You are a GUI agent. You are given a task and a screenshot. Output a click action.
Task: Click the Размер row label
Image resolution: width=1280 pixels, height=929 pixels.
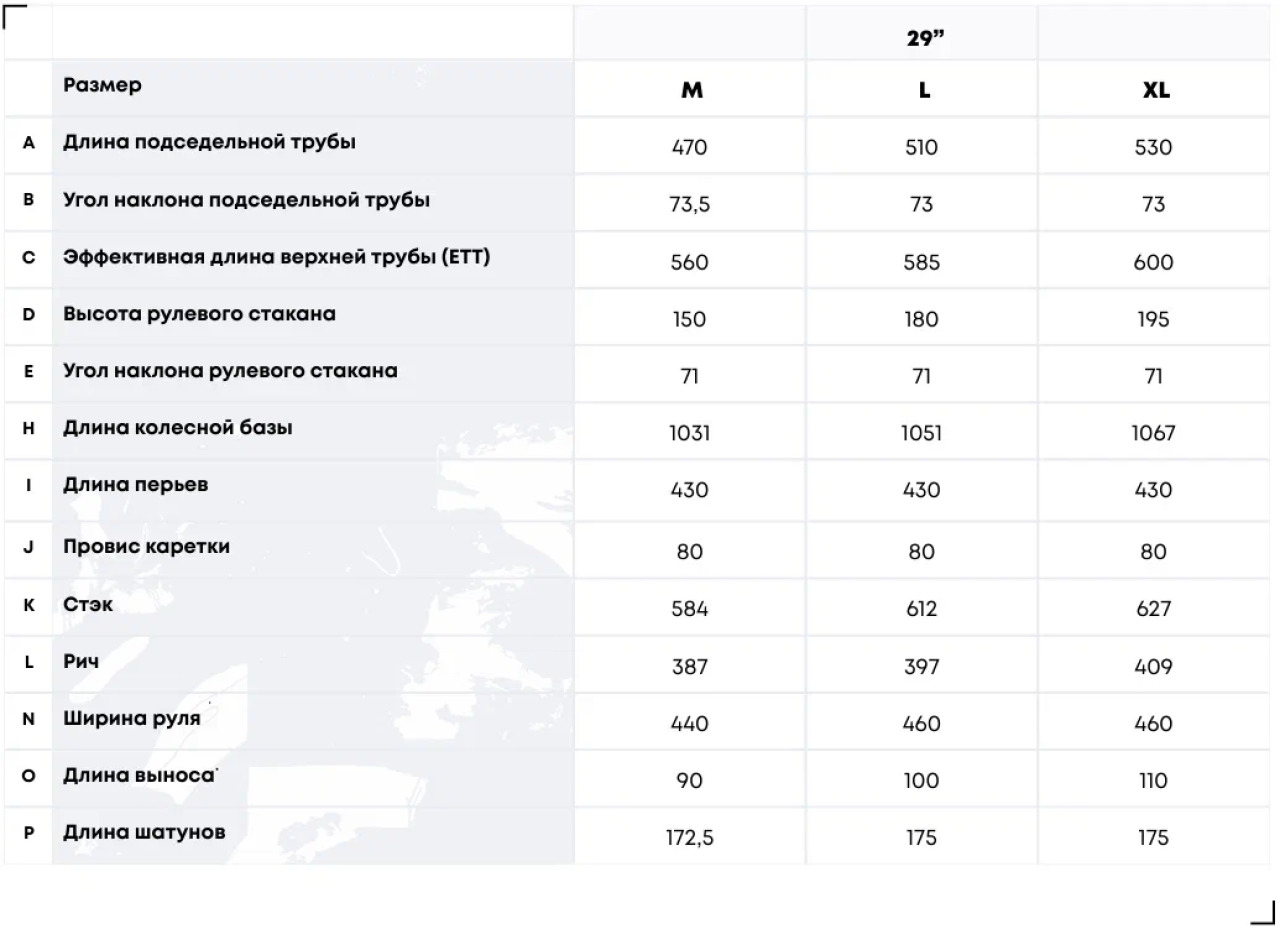102,85
